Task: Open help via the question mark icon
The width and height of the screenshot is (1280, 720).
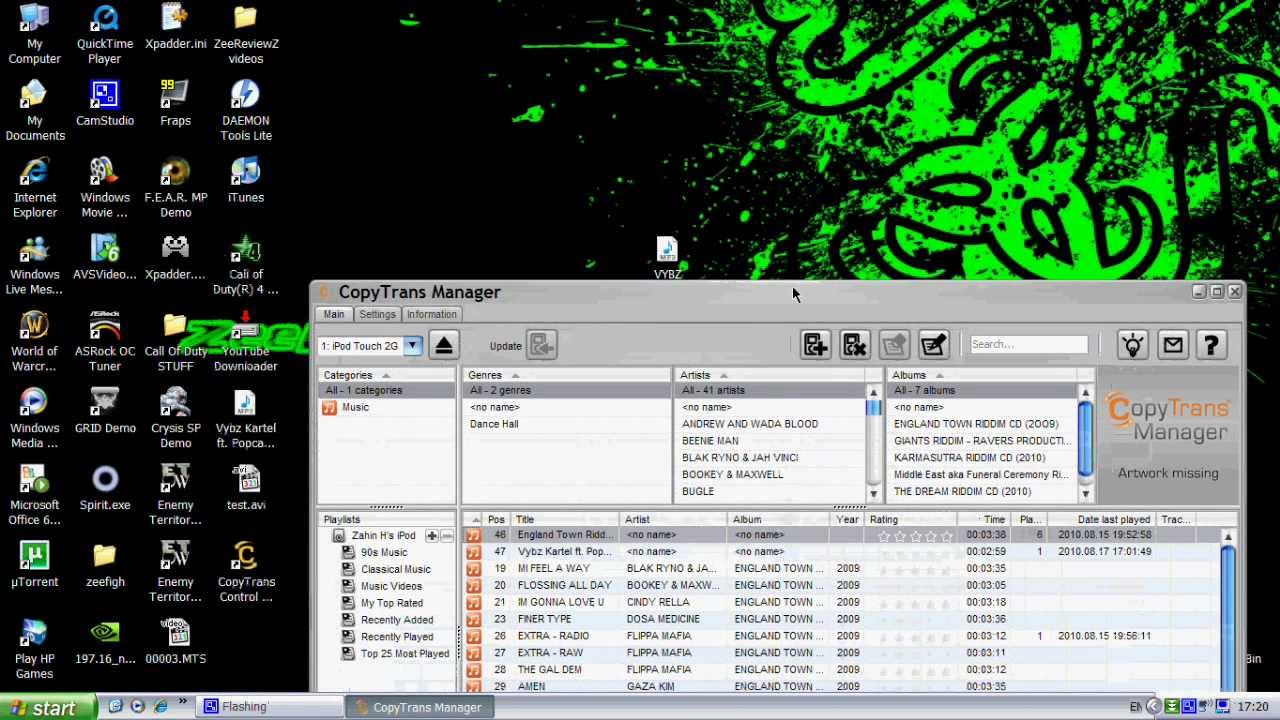Action: (1211, 345)
